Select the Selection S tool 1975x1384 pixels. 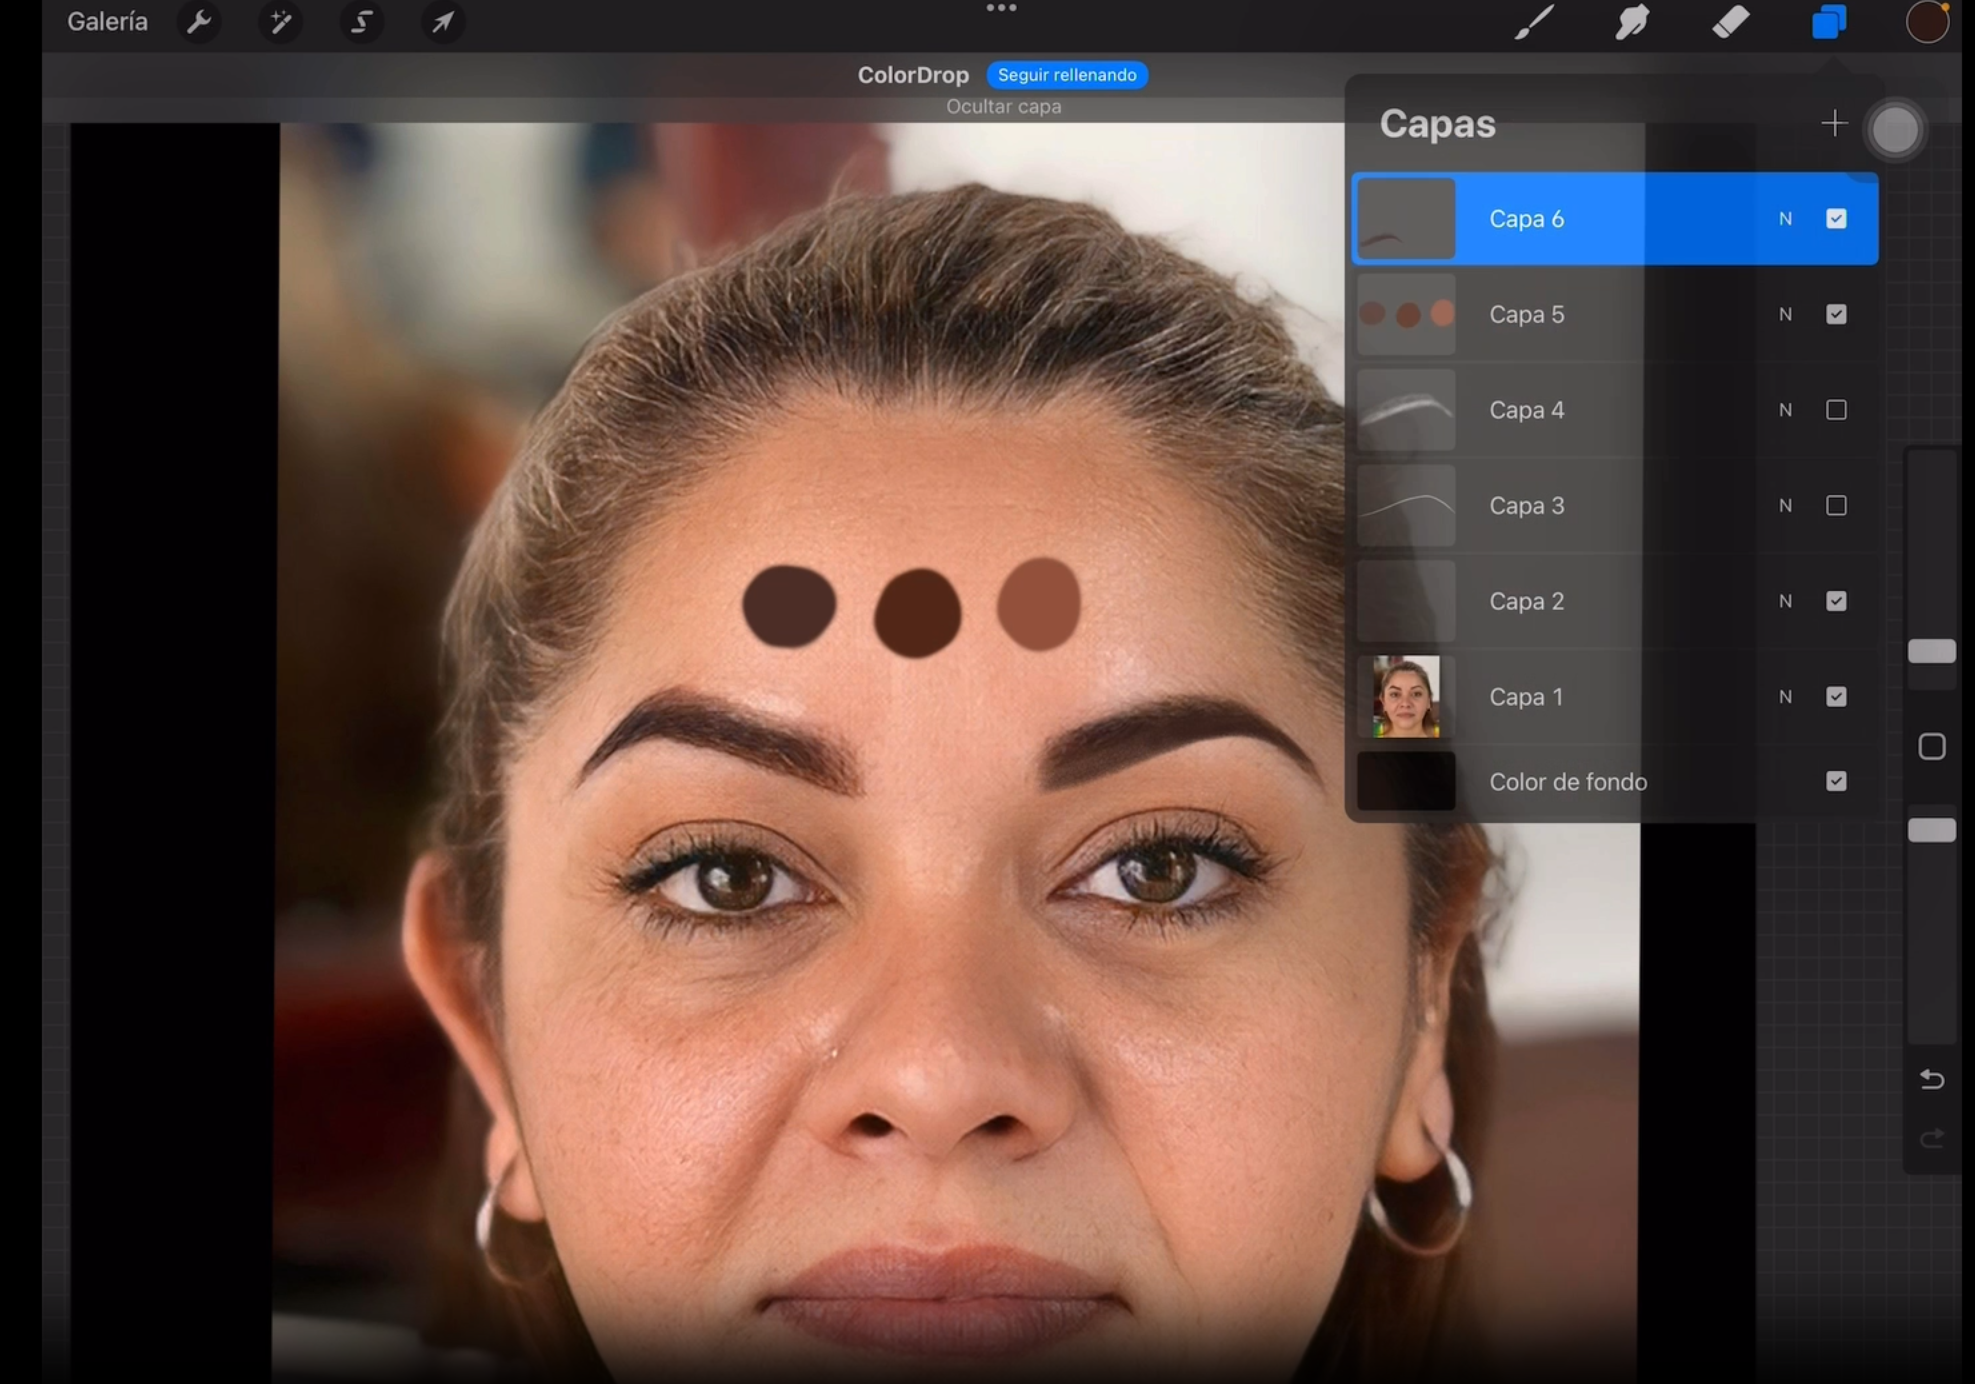coord(362,21)
